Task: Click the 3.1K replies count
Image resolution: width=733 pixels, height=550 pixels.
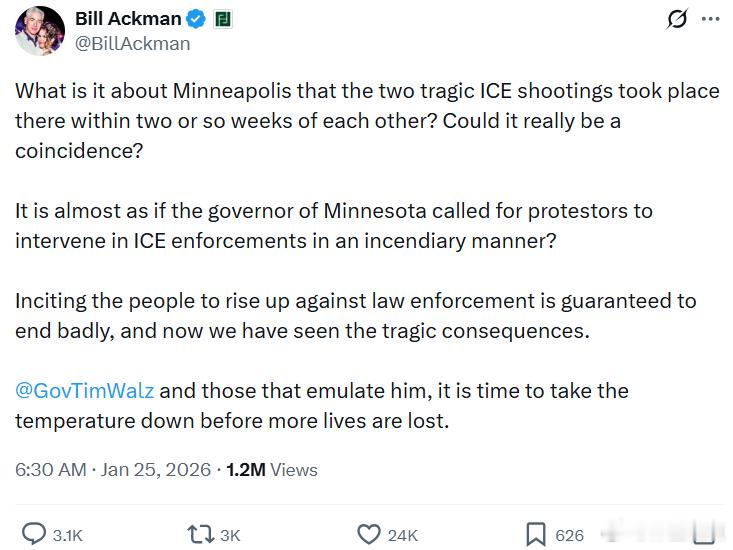Action: 67,535
